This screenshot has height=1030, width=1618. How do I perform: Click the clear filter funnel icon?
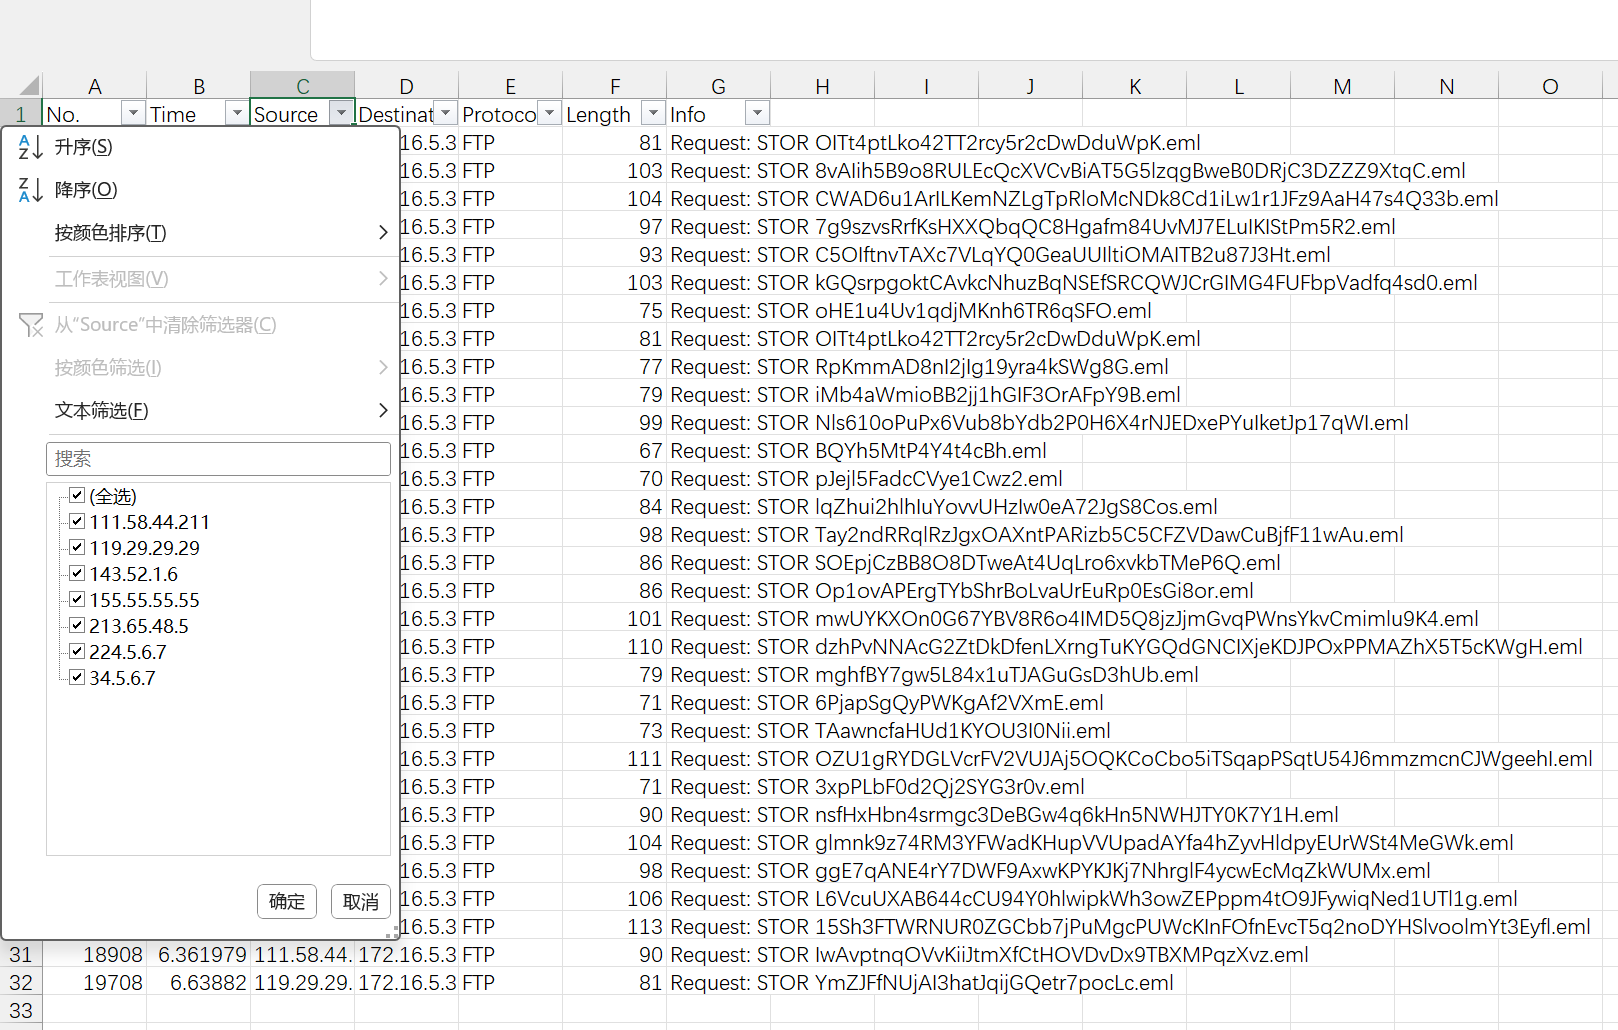tap(30, 325)
